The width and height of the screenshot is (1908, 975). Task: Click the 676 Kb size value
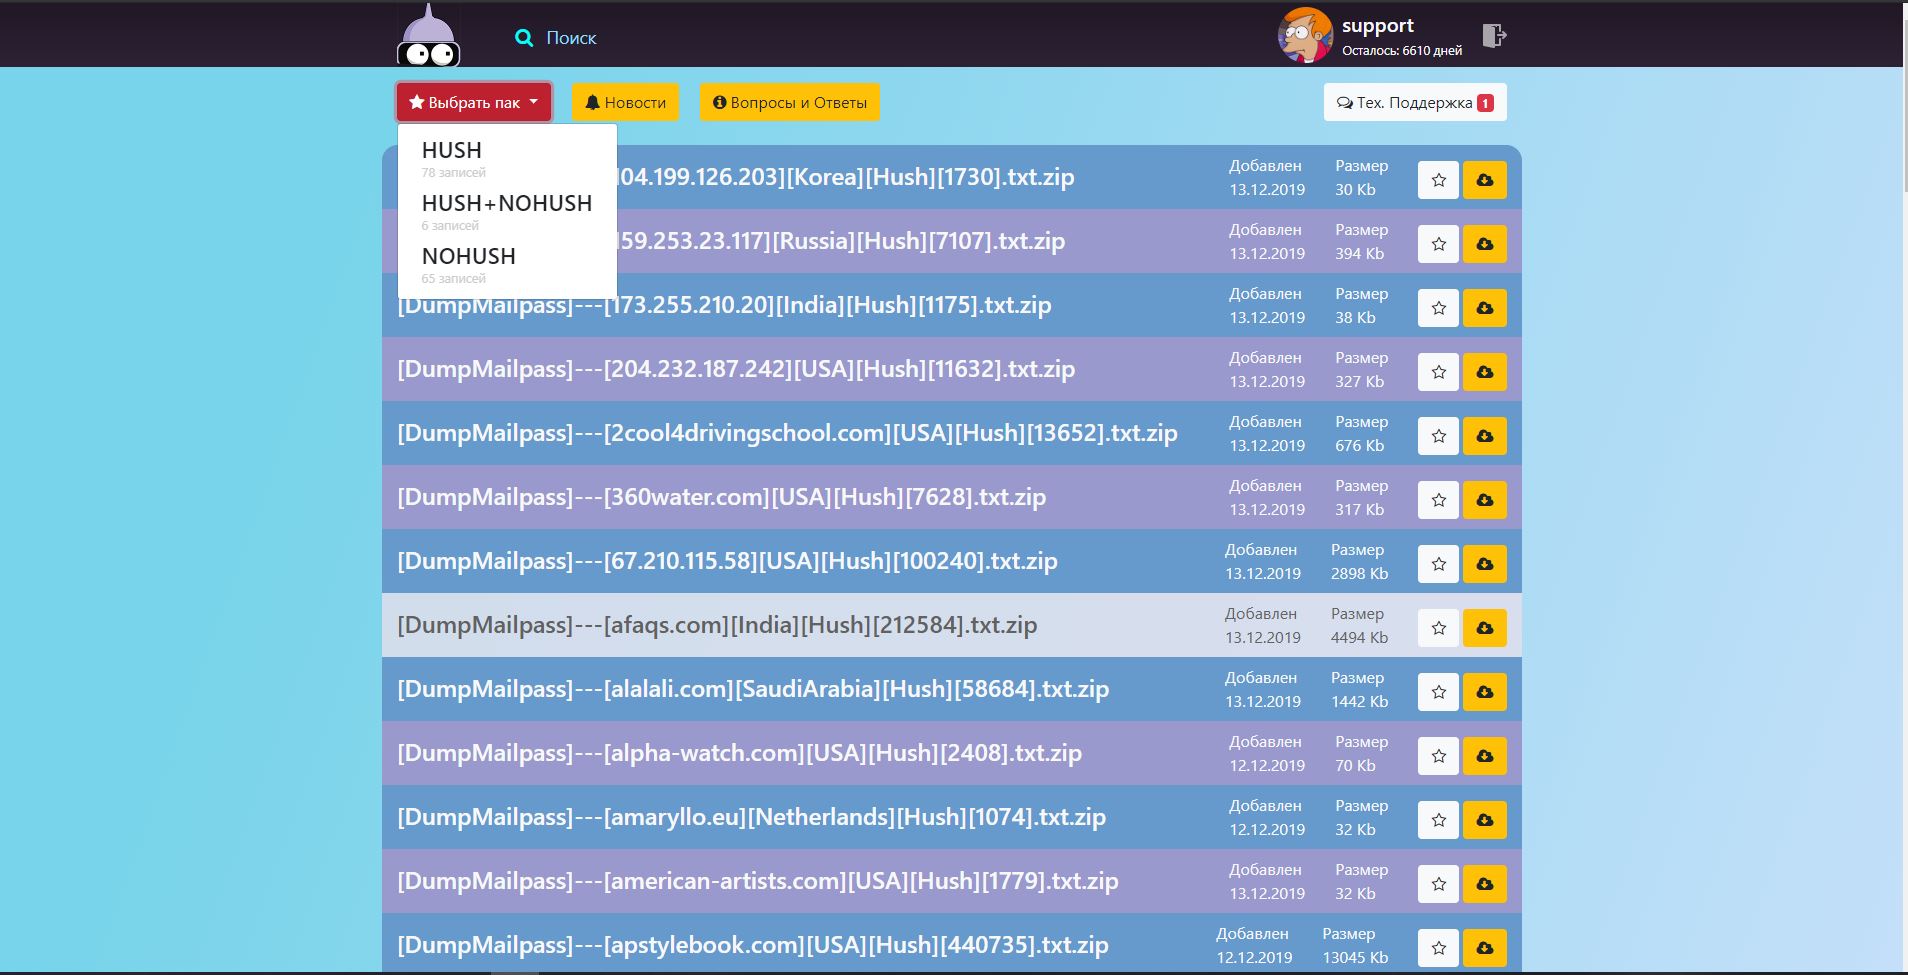(x=1359, y=445)
